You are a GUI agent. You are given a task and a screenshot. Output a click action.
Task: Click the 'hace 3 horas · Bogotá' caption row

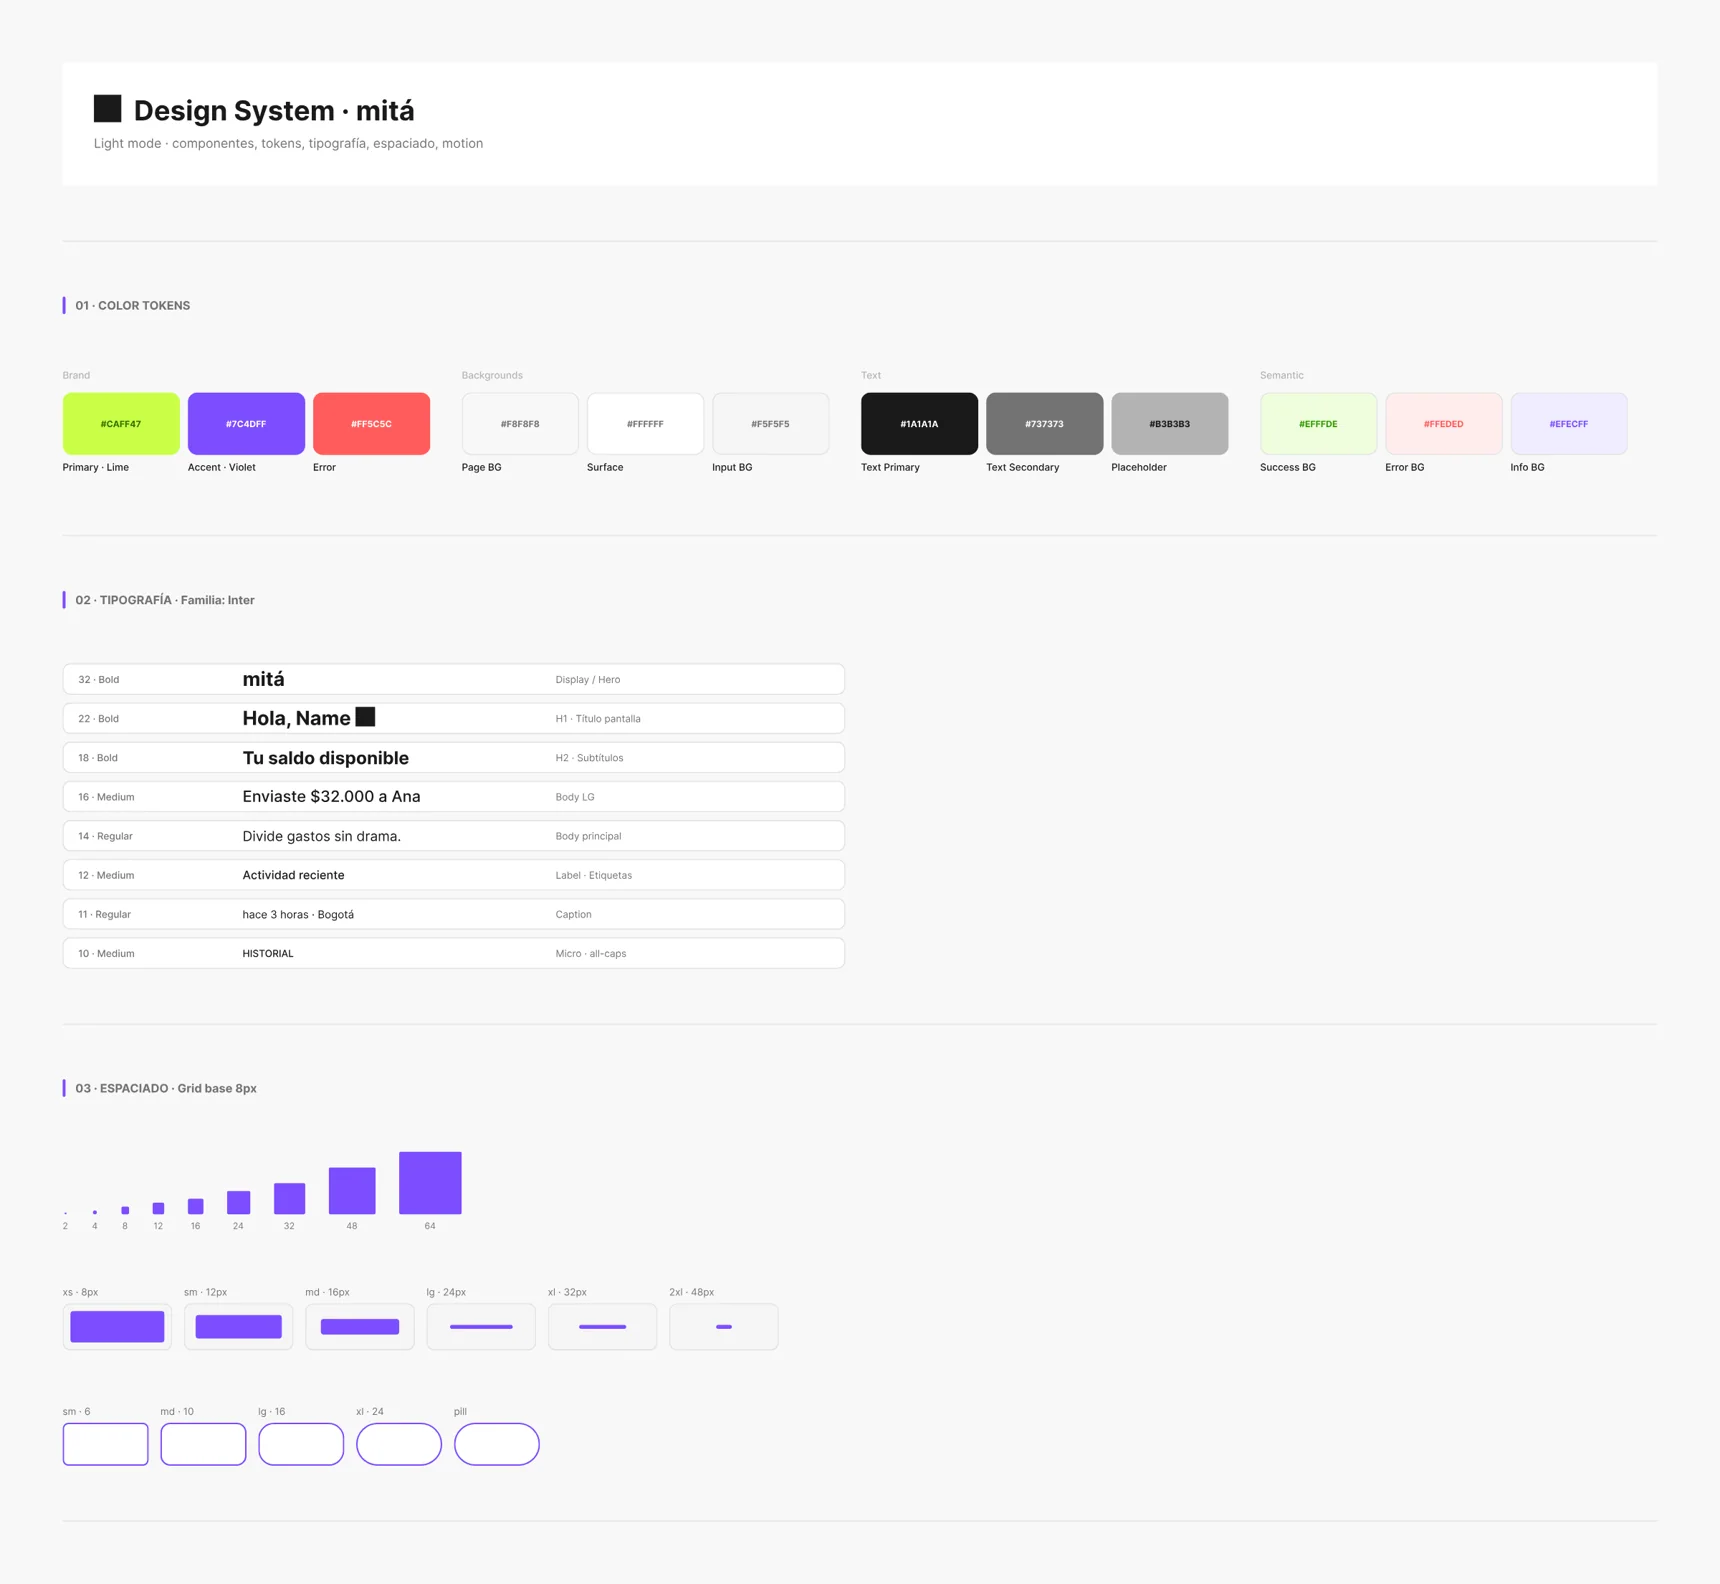453,914
